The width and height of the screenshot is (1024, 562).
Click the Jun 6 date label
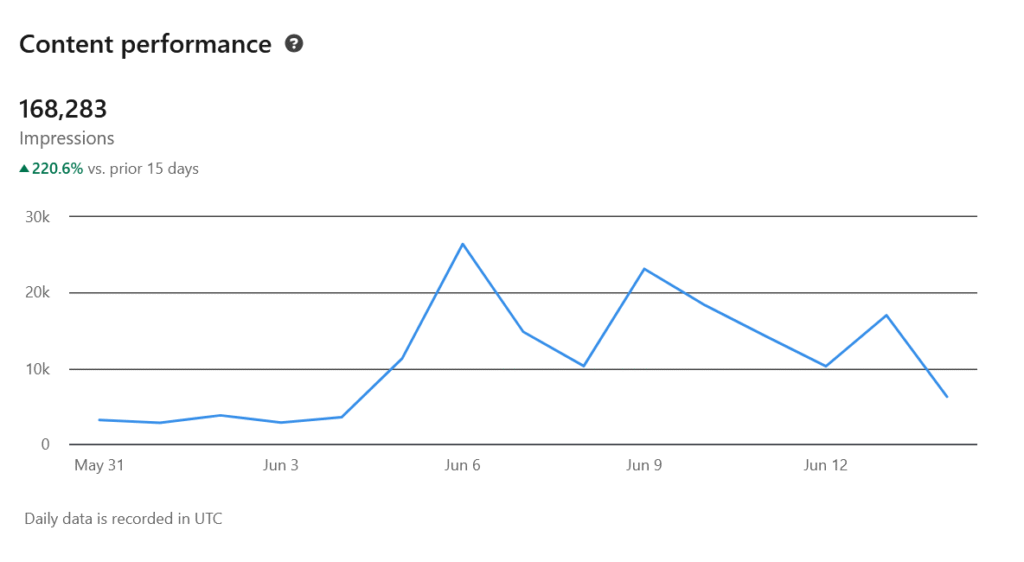pos(462,466)
